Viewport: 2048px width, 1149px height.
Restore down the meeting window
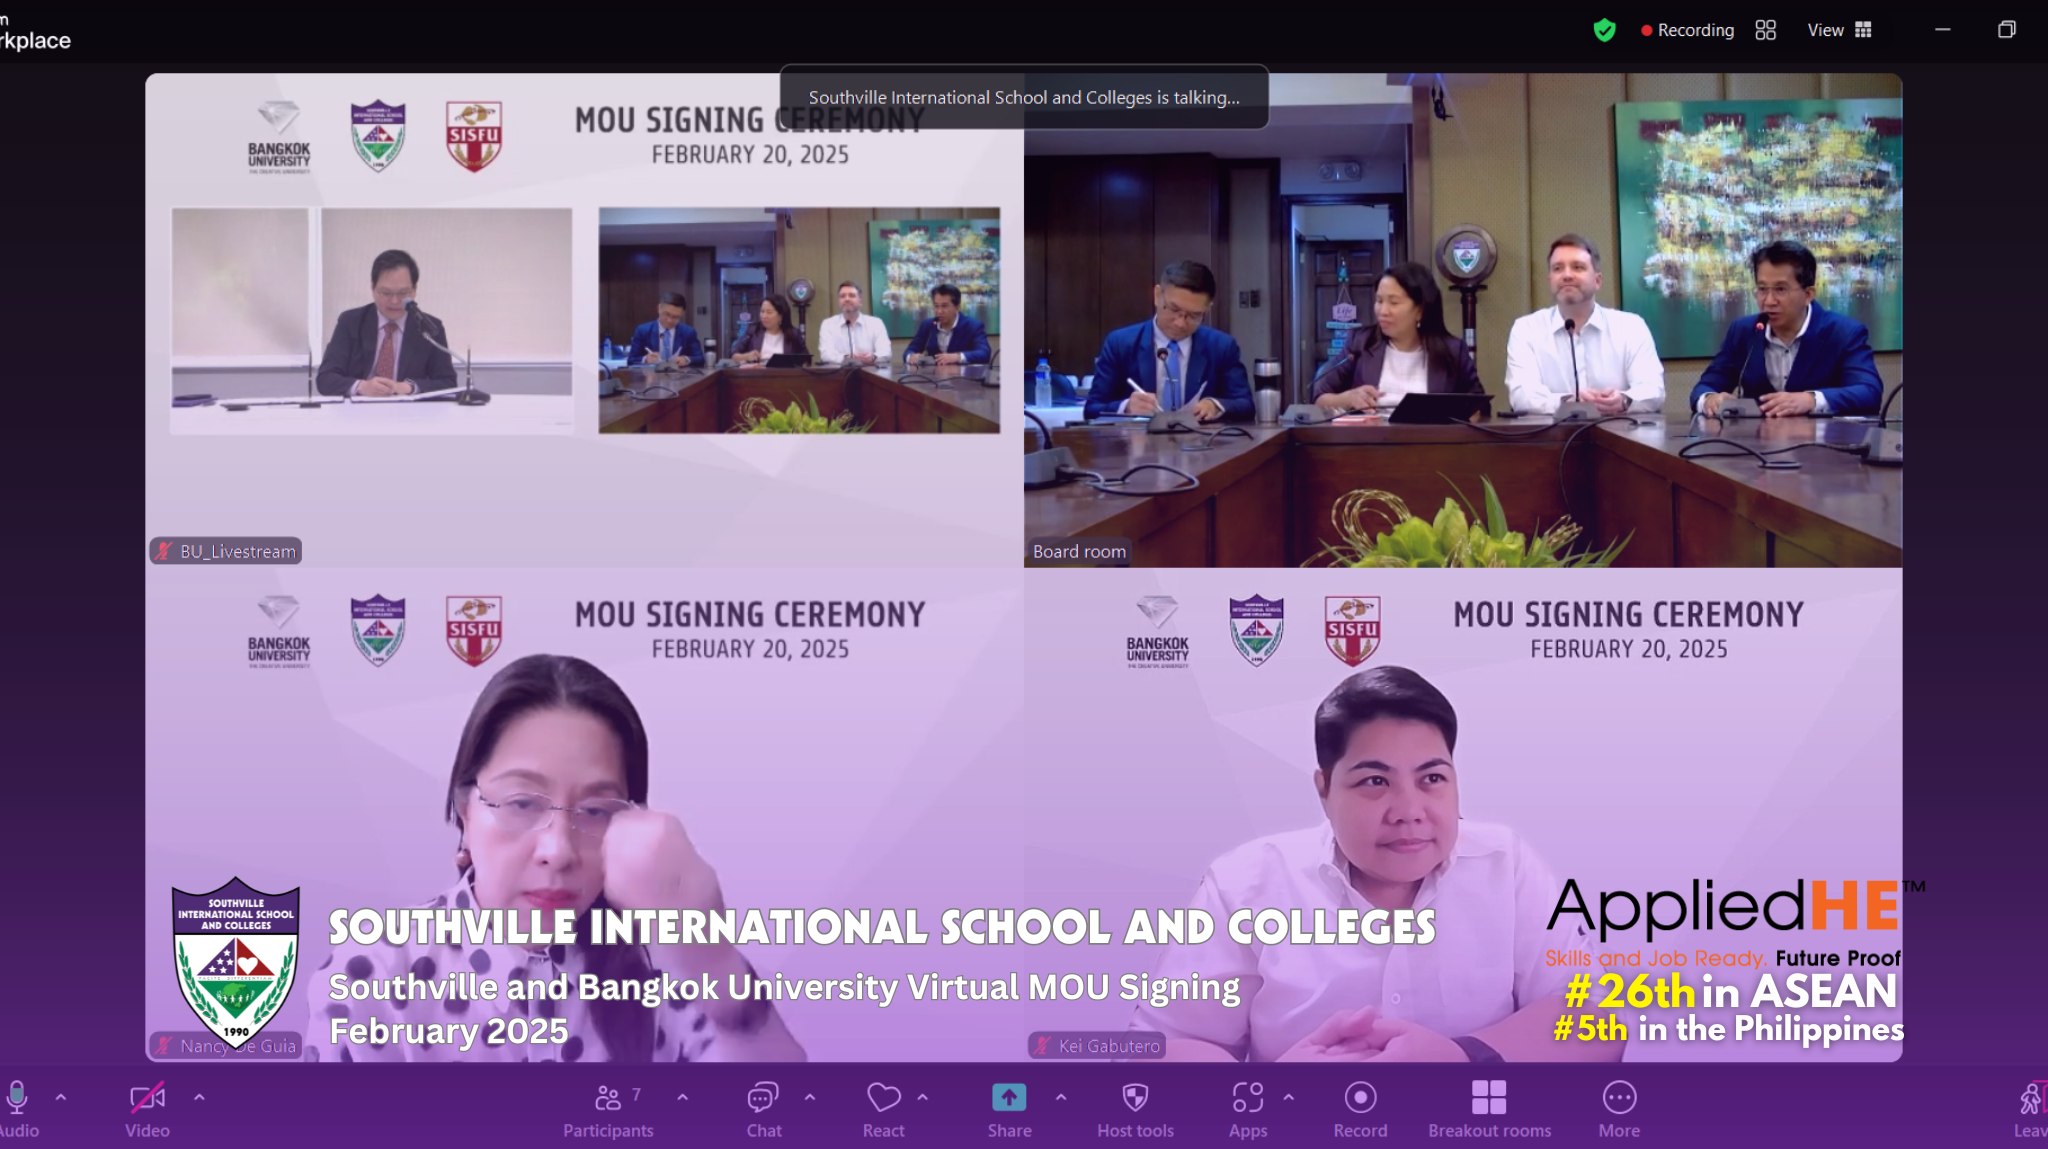[x=2006, y=30]
